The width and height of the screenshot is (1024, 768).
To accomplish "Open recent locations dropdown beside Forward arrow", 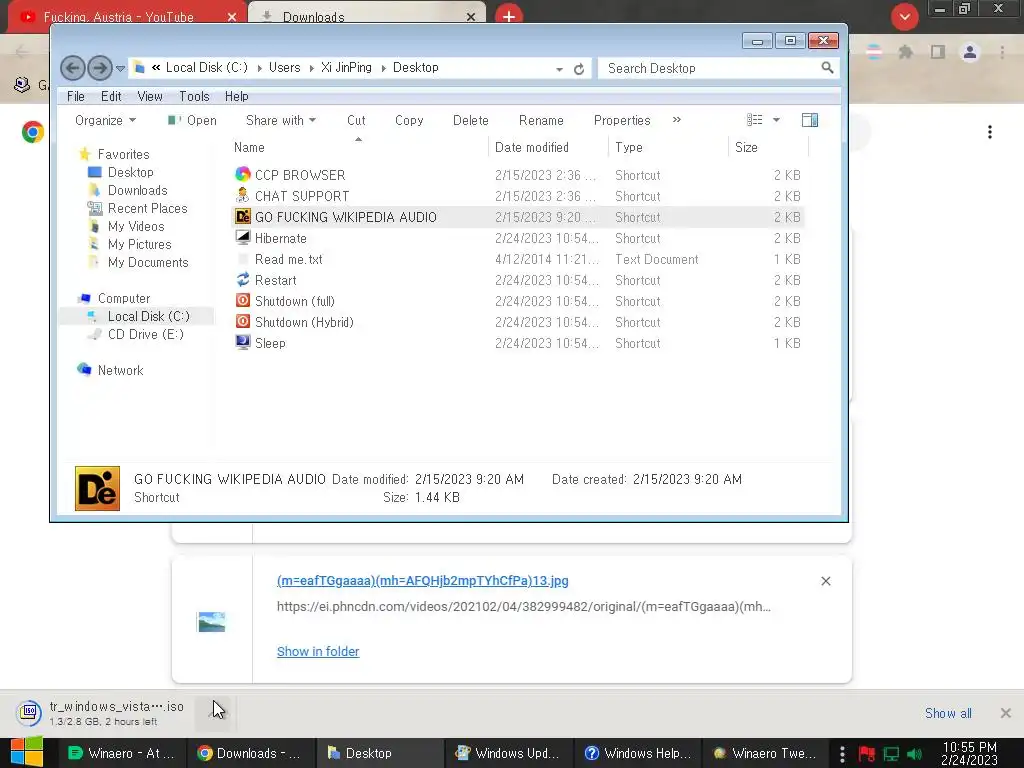I will [120, 68].
